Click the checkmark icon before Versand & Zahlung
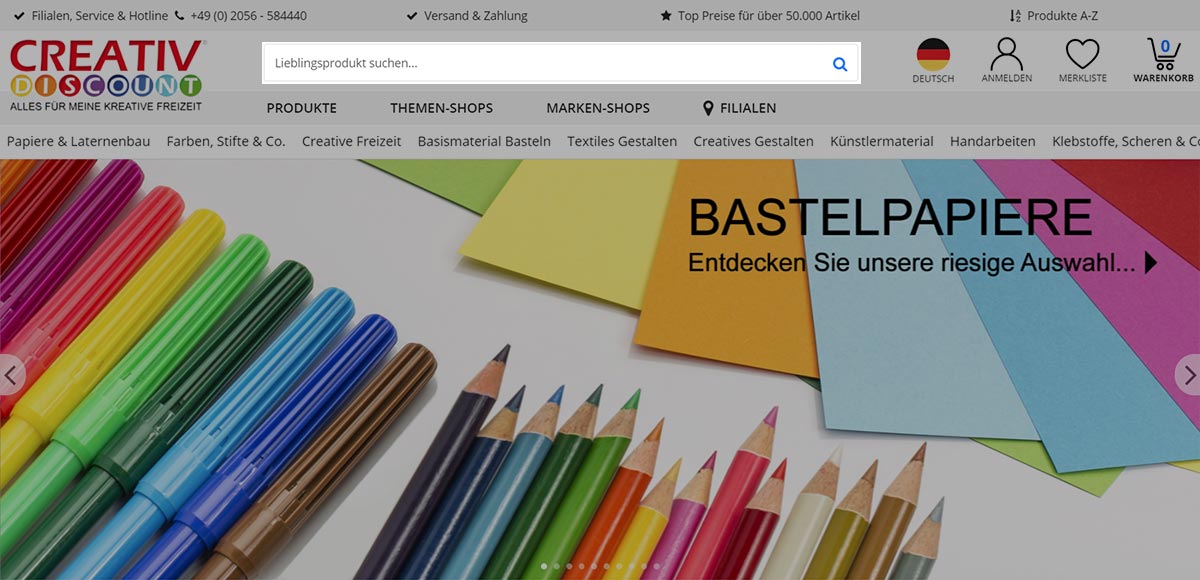Image resolution: width=1200 pixels, height=580 pixels. click(x=412, y=16)
